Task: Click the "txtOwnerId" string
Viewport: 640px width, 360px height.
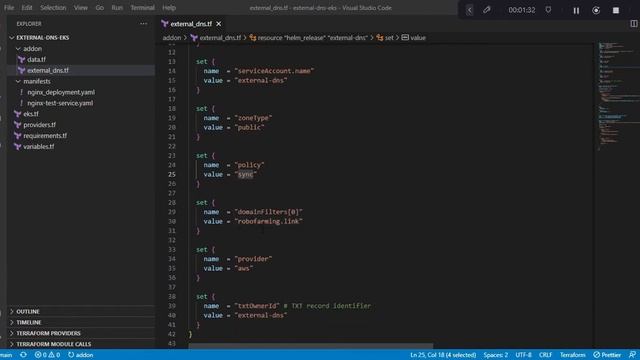Action: [257, 306]
